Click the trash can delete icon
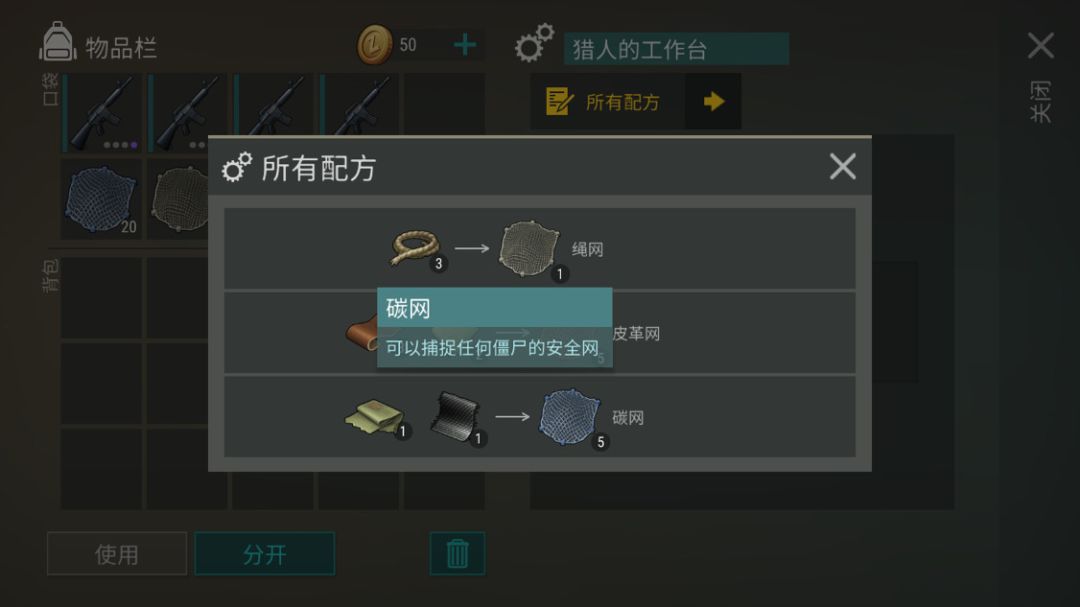This screenshot has width=1080, height=607. point(457,553)
